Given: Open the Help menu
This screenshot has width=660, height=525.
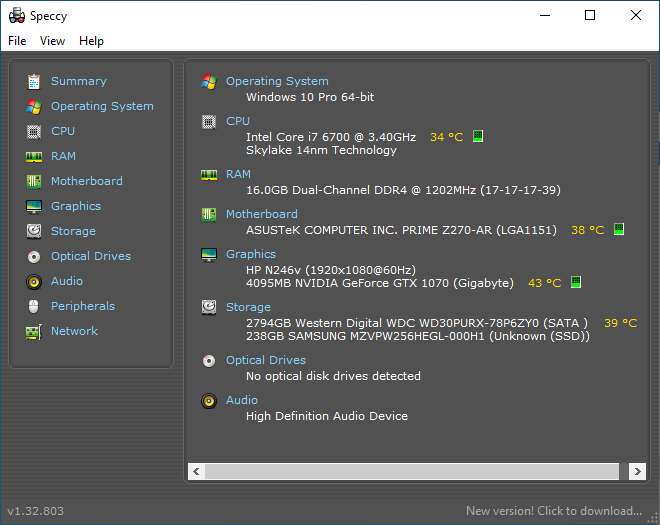Looking at the screenshot, I should [91, 41].
